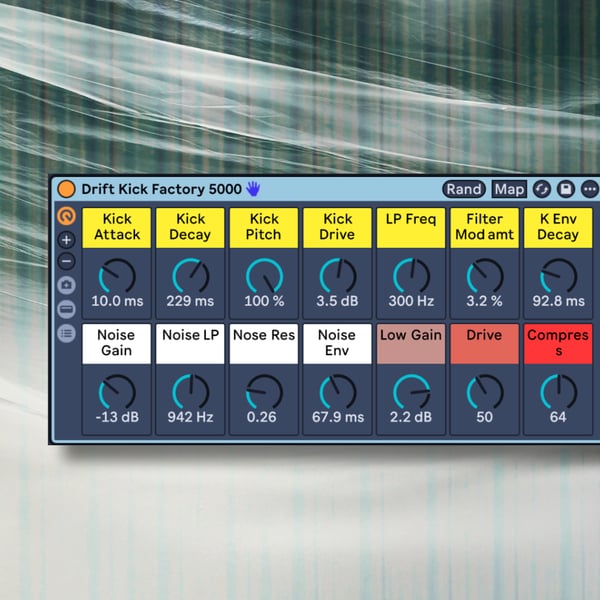Click the blue hand icon beside the title
This screenshot has height=600, width=600.
(253, 189)
